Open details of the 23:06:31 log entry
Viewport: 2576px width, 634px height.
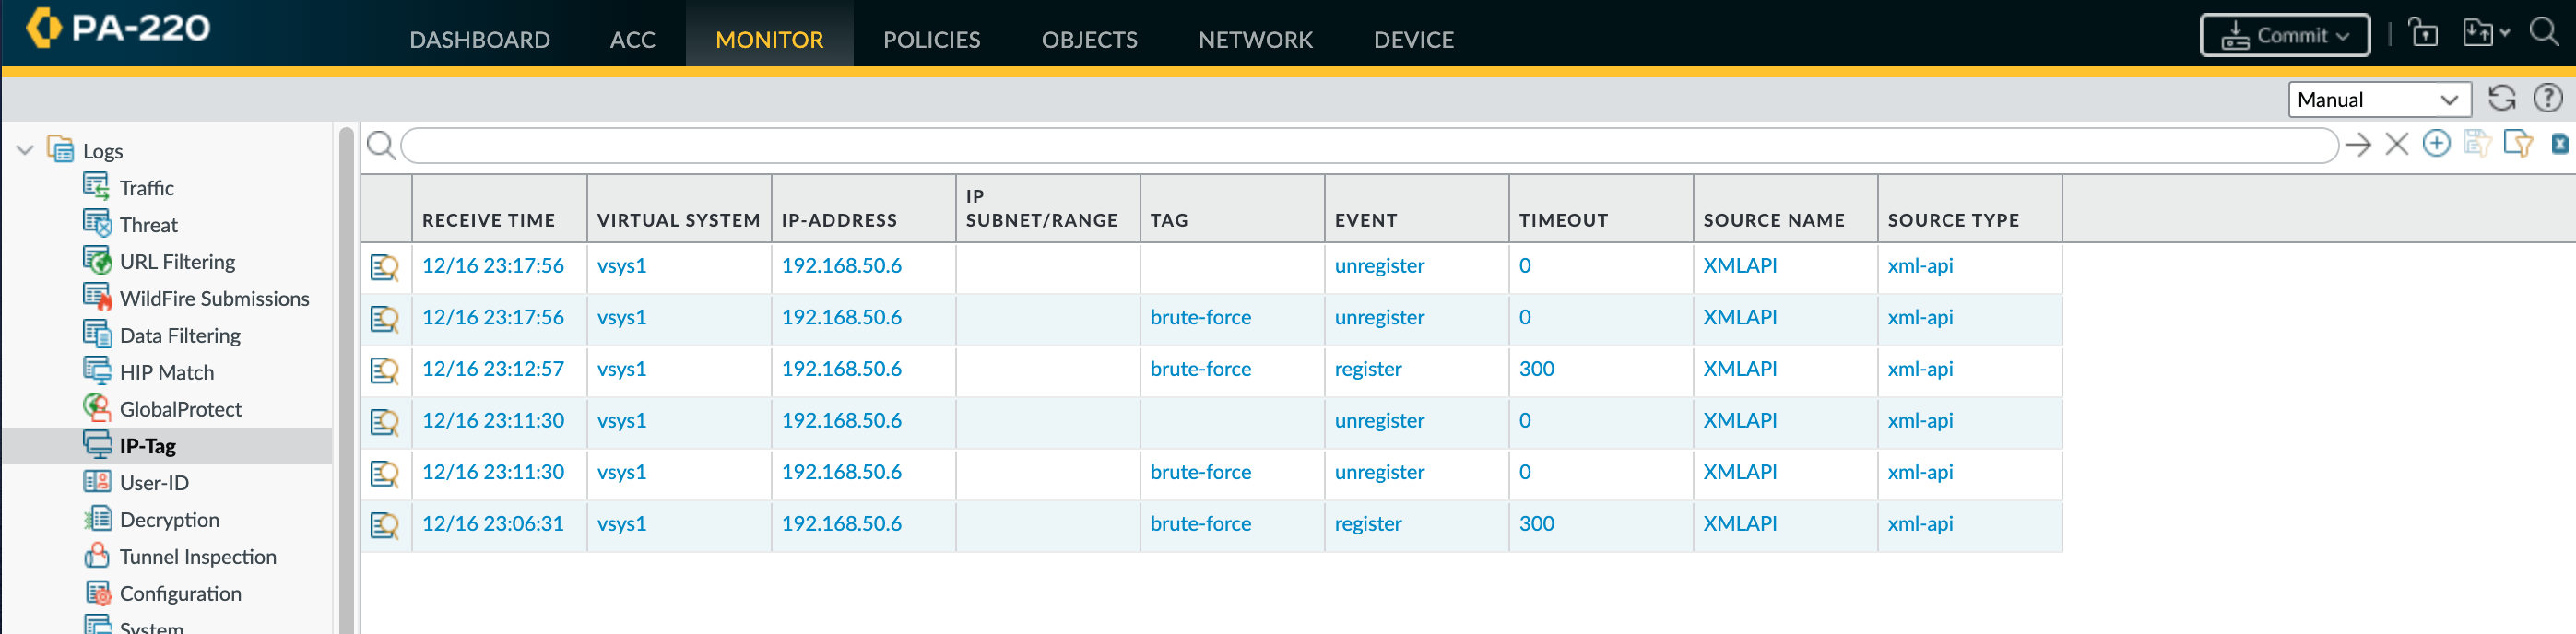point(385,525)
